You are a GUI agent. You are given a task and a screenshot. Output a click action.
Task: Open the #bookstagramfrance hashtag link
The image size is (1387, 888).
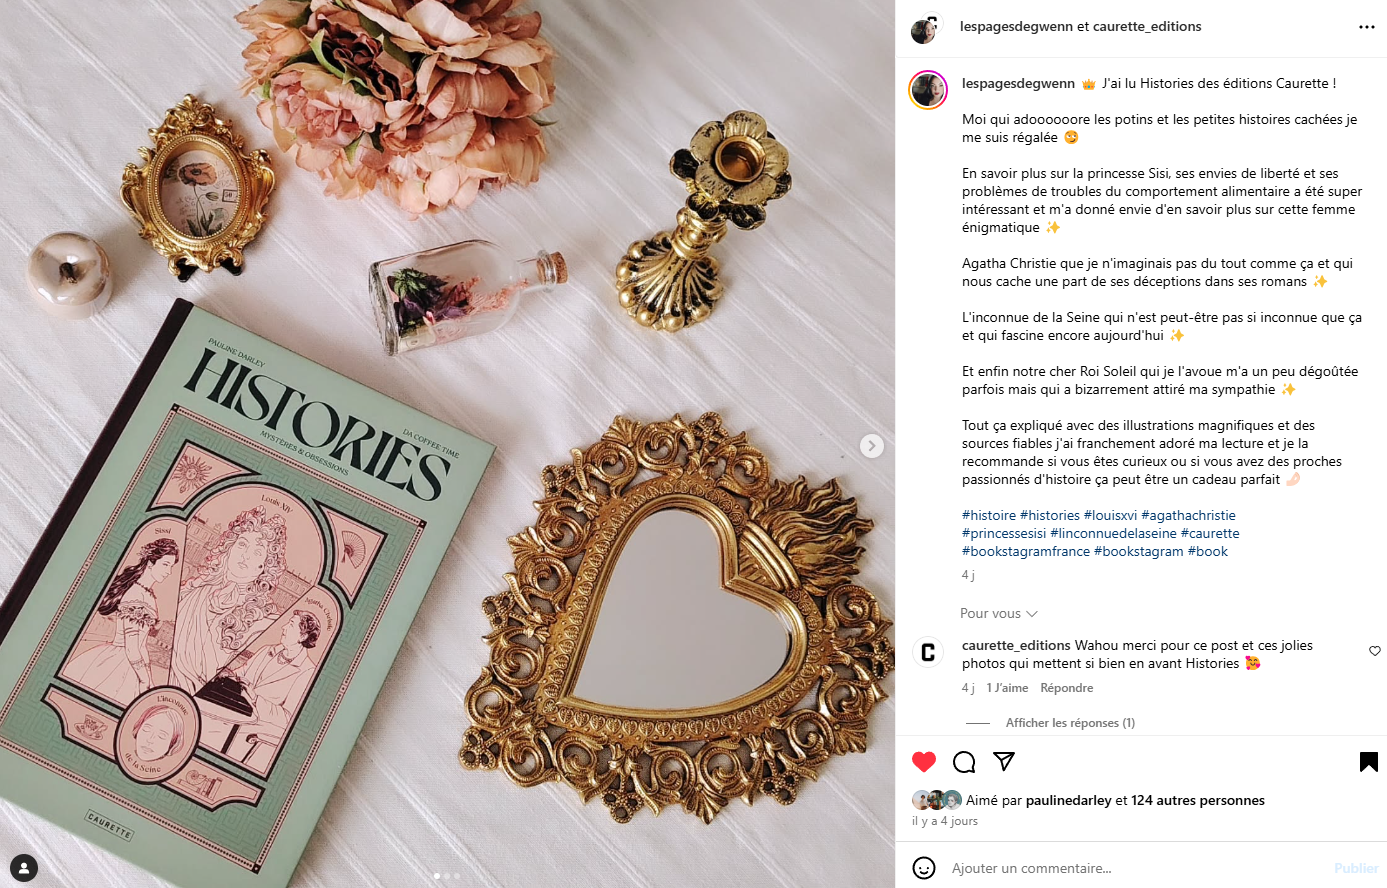click(x=1026, y=551)
